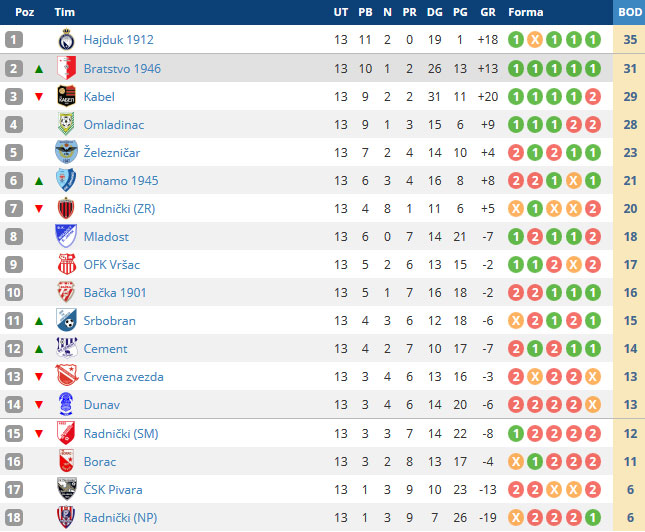Click the GR column header
The height and width of the screenshot is (532, 645).
coord(488,12)
